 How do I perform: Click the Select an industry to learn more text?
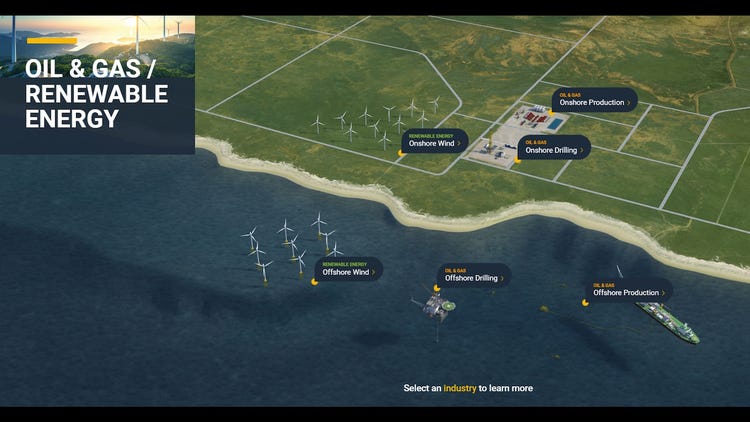468,388
